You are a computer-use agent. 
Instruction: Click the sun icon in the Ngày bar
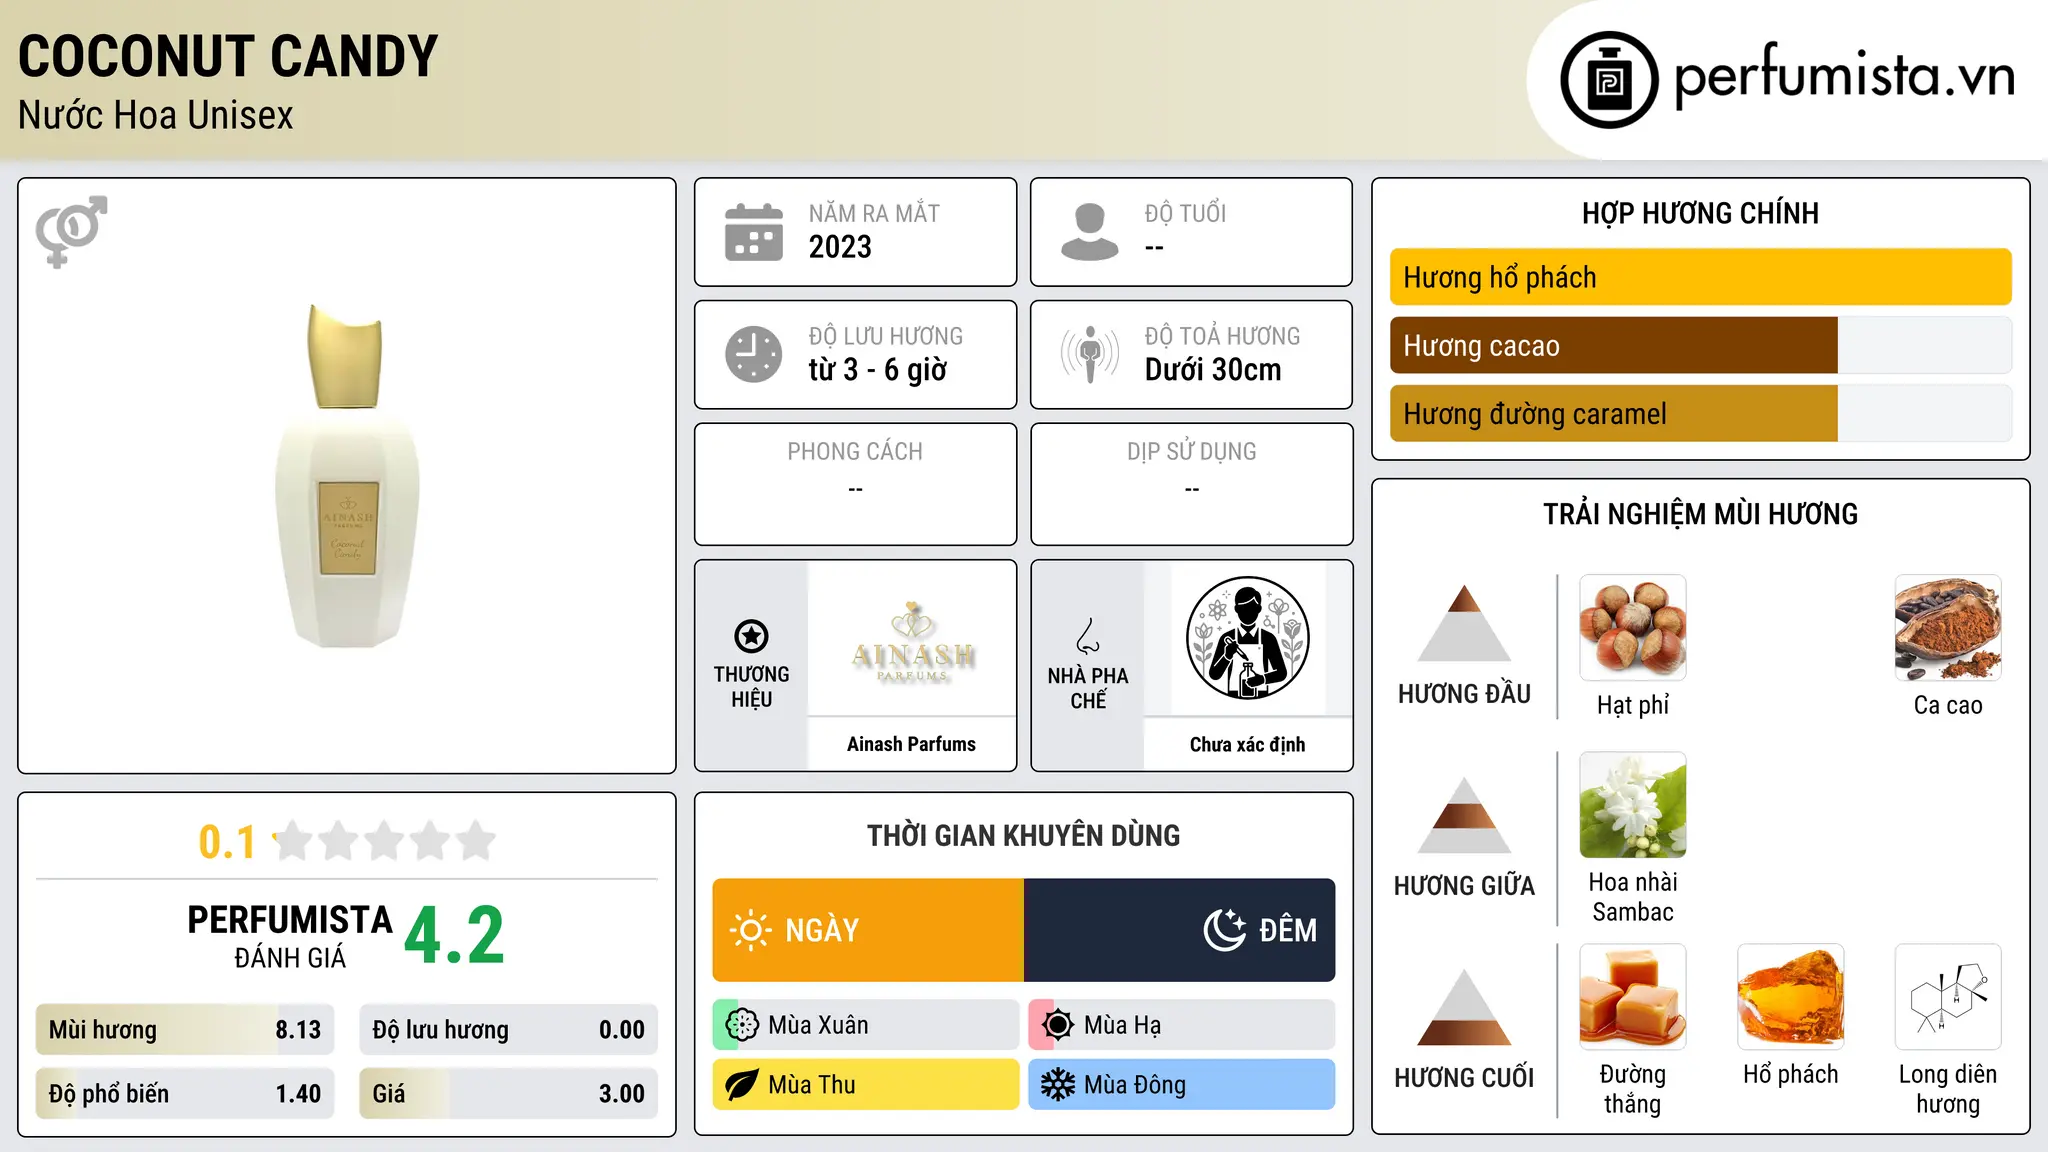click(751, 930)
